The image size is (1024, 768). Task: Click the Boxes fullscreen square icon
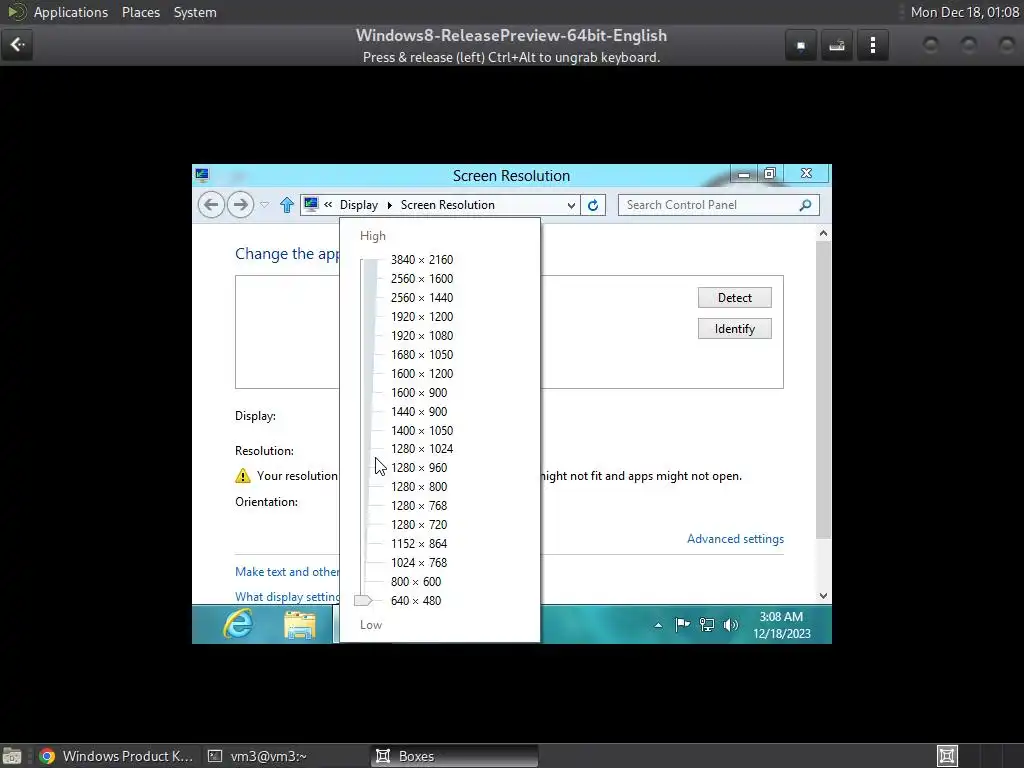[x=801, y=45]
